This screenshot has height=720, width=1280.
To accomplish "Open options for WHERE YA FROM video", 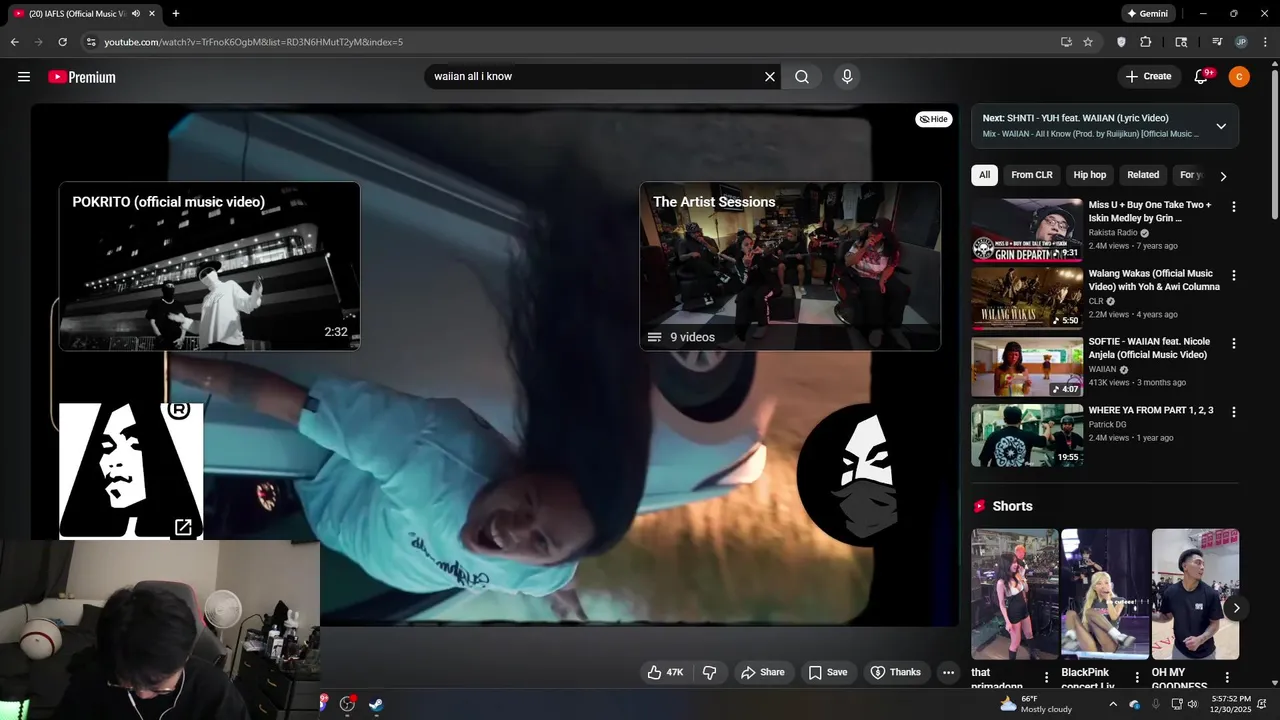I will tap(1233, 411).
